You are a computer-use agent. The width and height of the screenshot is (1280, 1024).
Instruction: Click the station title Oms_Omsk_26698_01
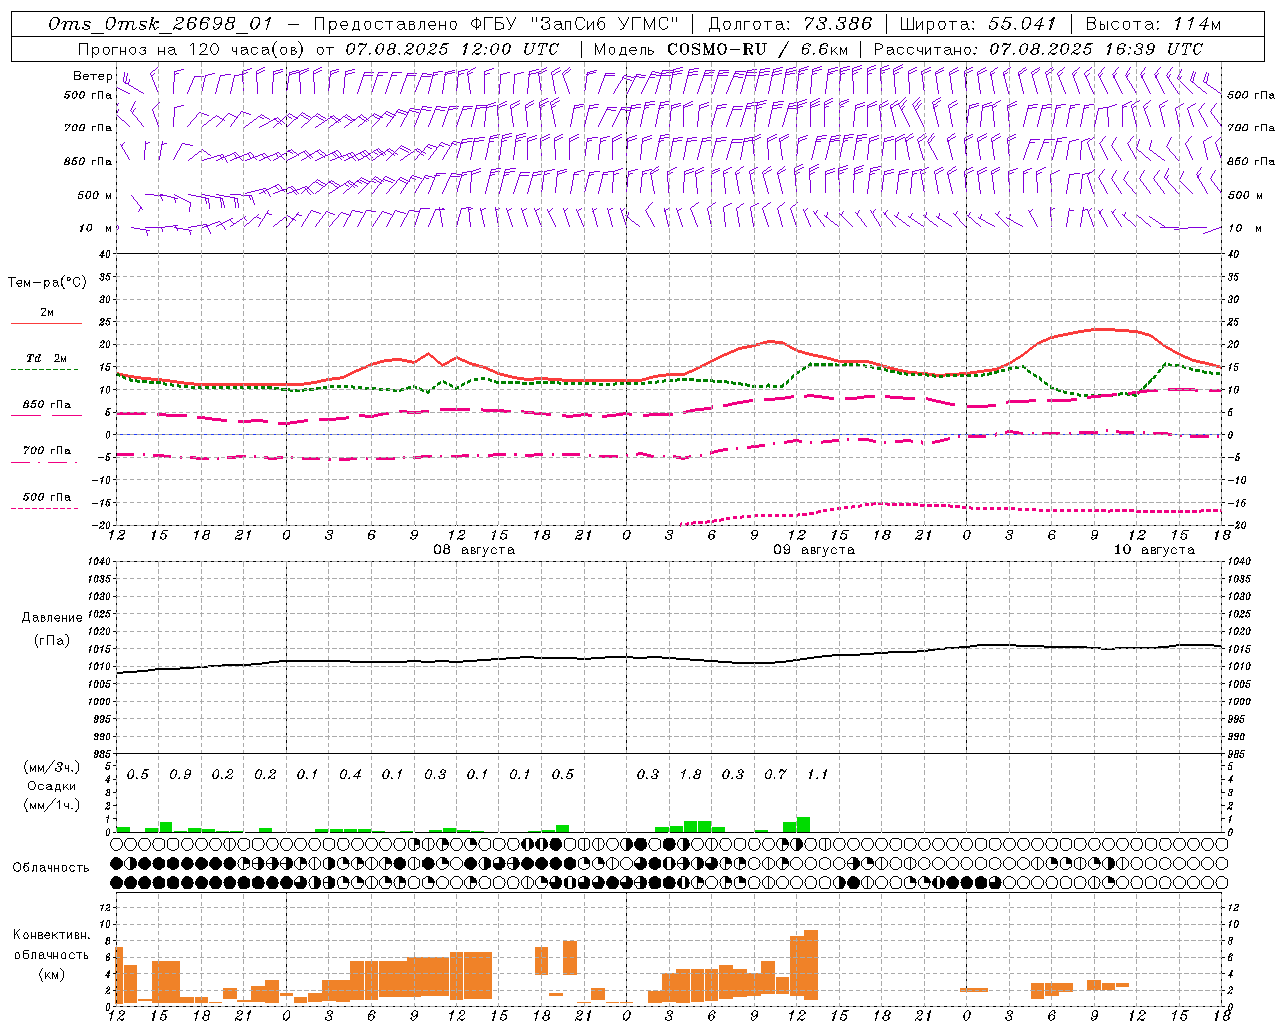(x=160, y=24)
